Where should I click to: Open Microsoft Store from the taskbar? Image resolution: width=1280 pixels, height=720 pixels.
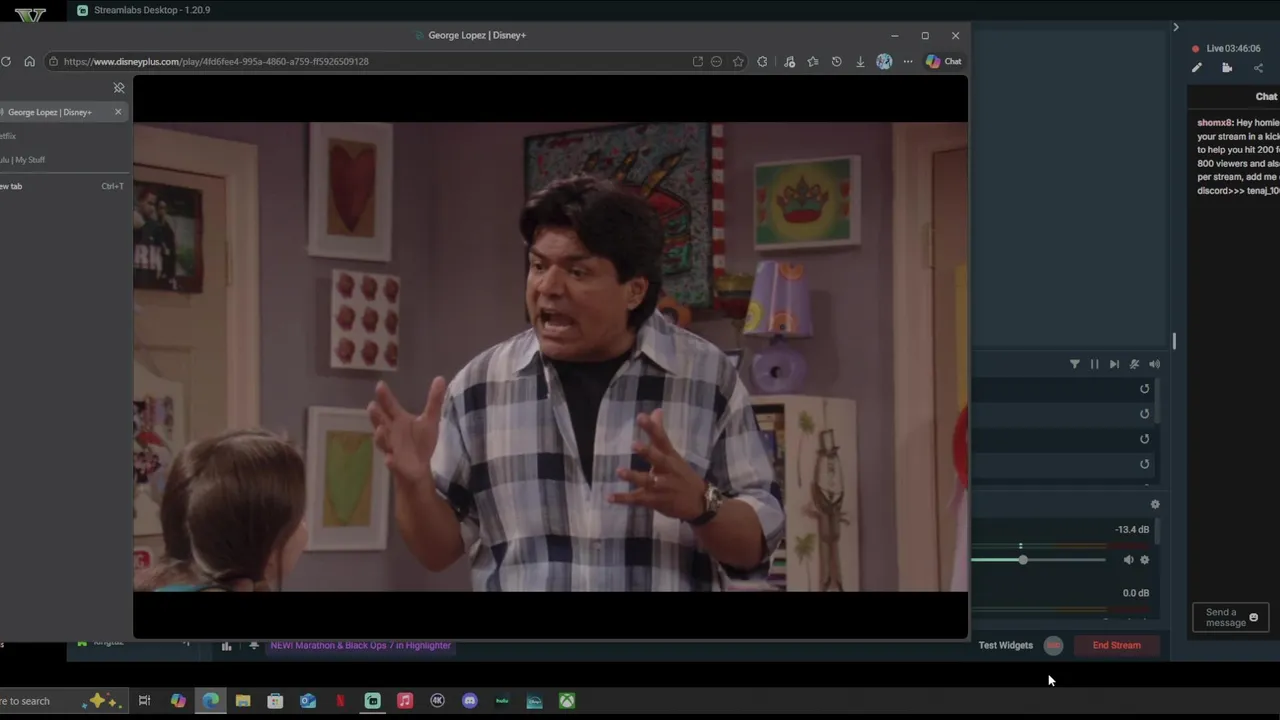[x=275, y=701]
